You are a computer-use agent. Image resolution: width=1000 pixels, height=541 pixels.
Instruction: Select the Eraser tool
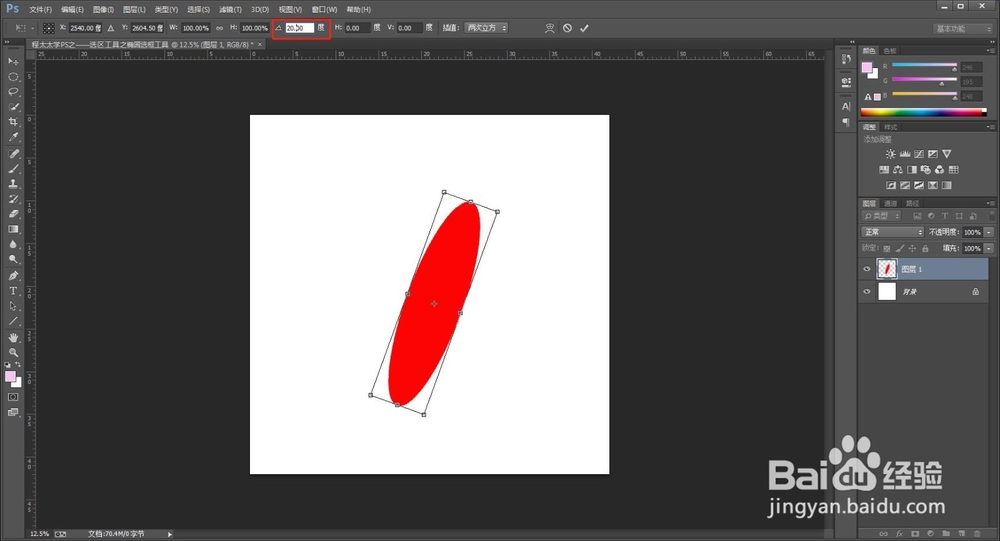[x=13, y=214]
